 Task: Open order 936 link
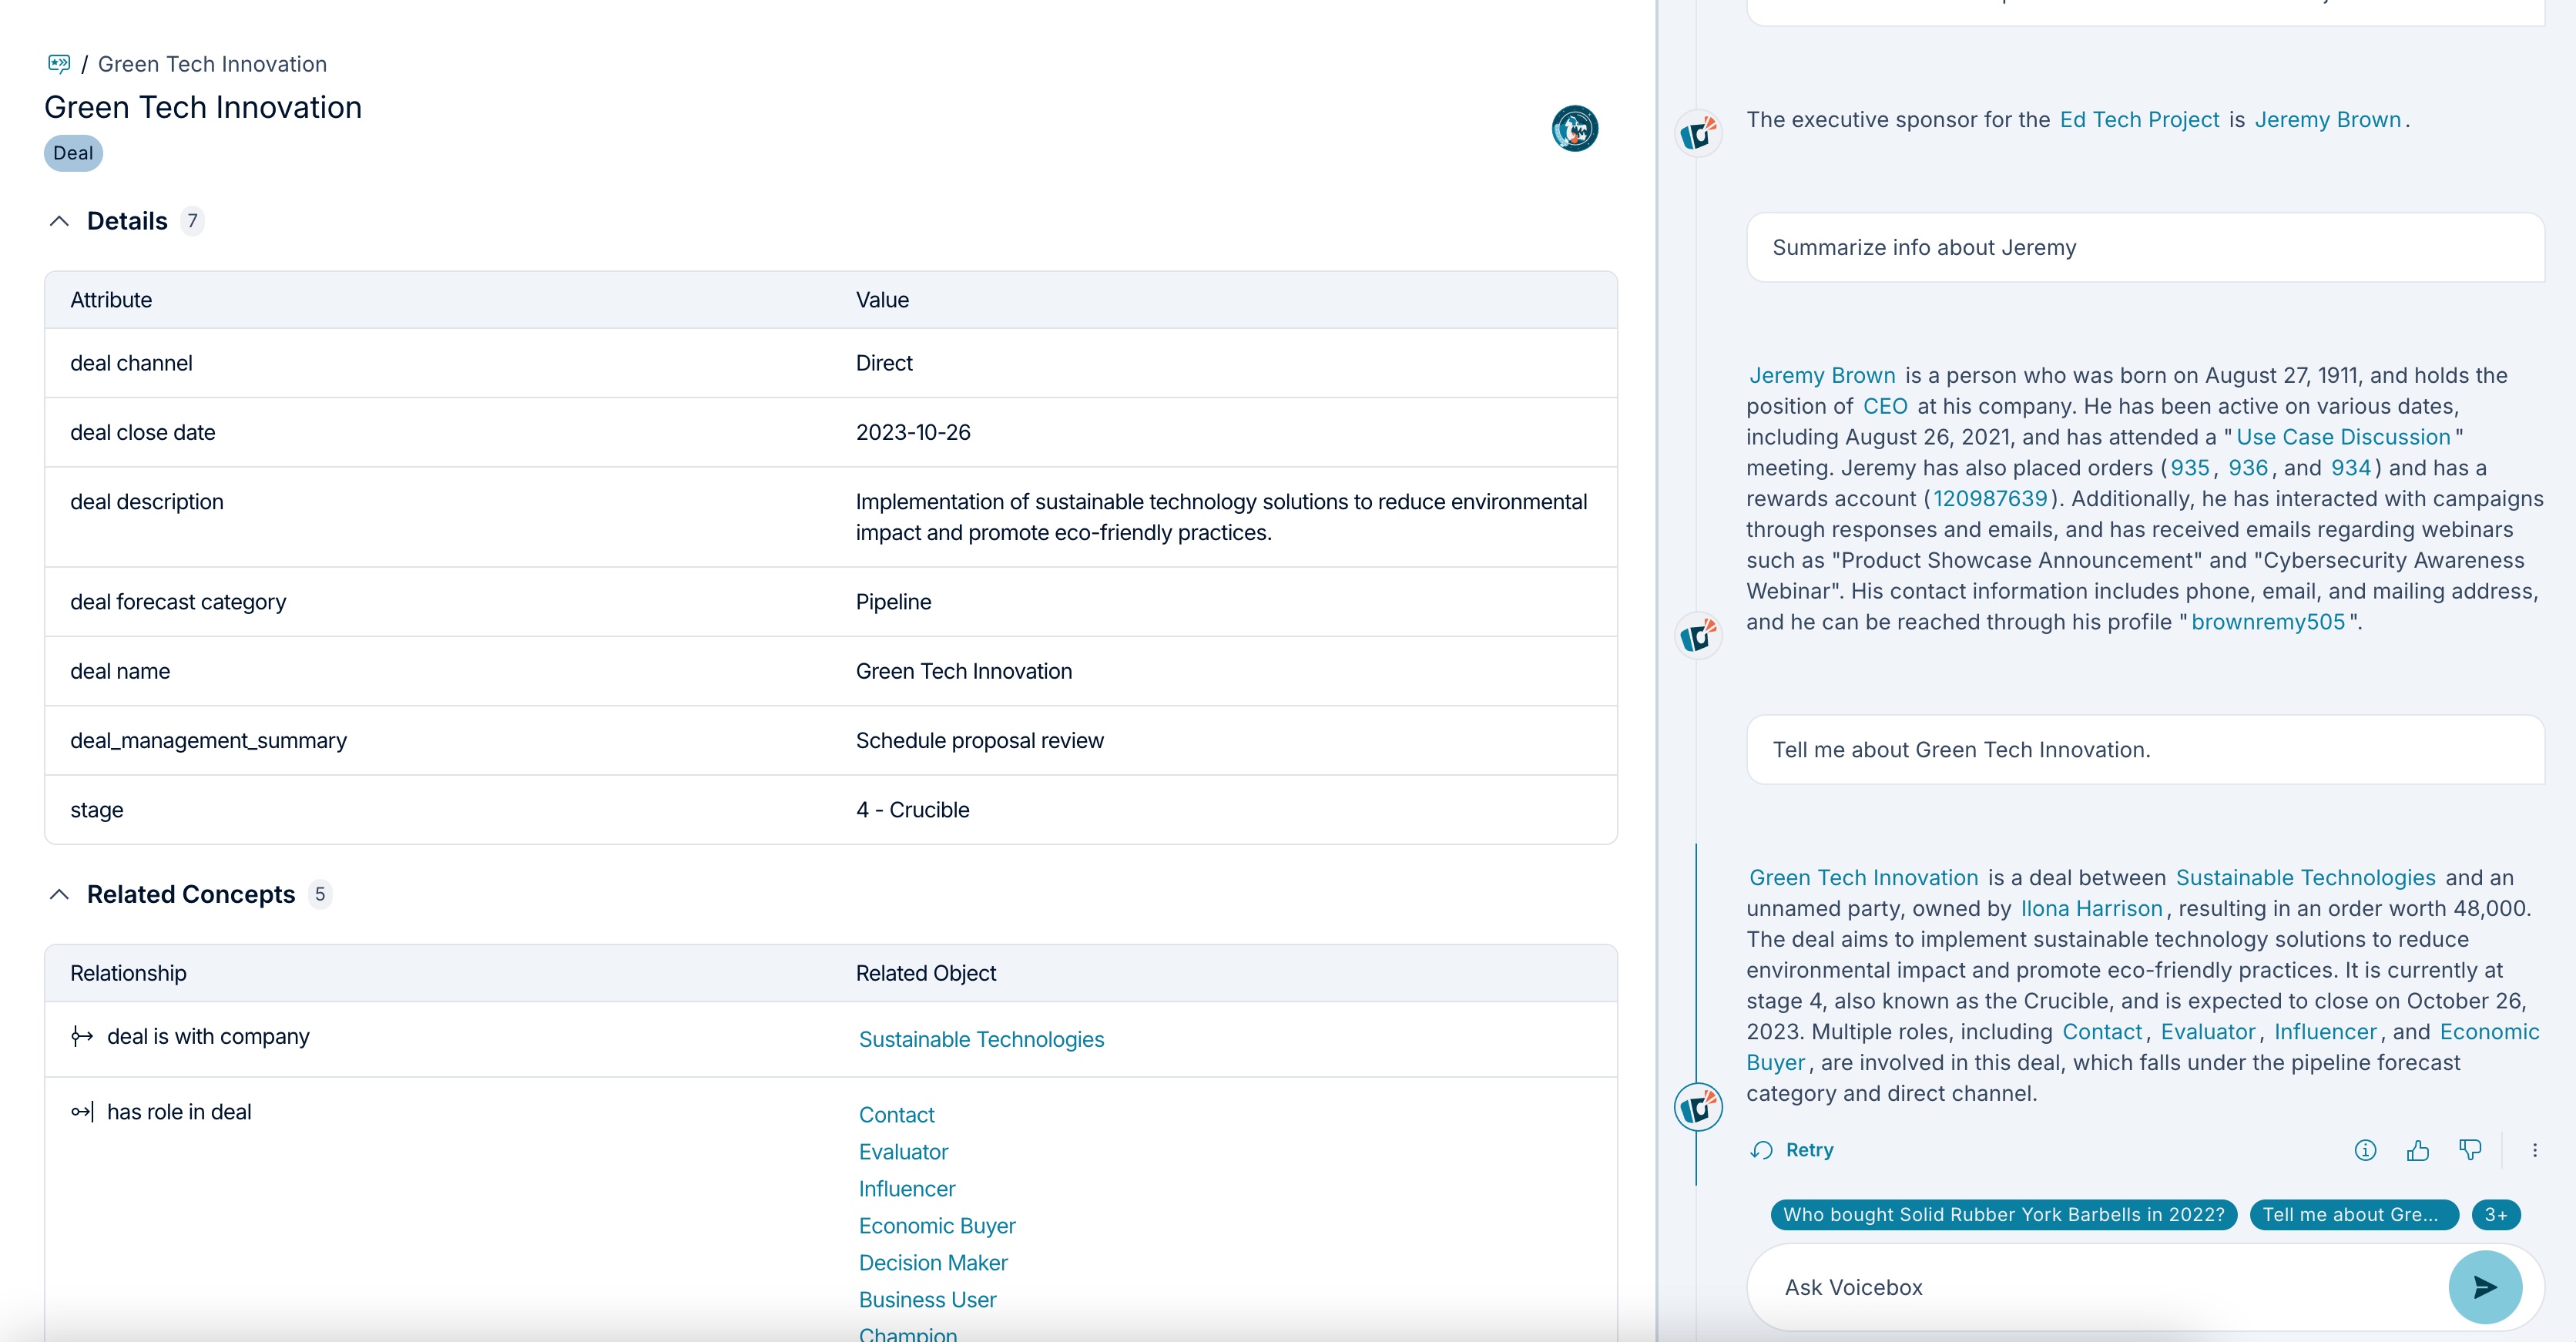(2248, 468)
